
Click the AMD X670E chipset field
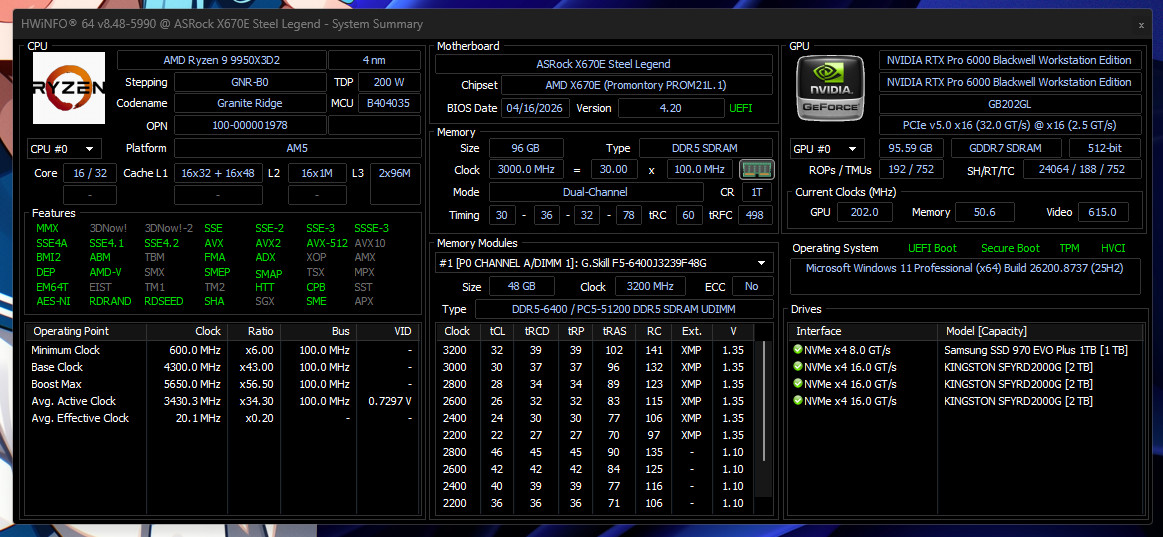[x=636, y=85]
